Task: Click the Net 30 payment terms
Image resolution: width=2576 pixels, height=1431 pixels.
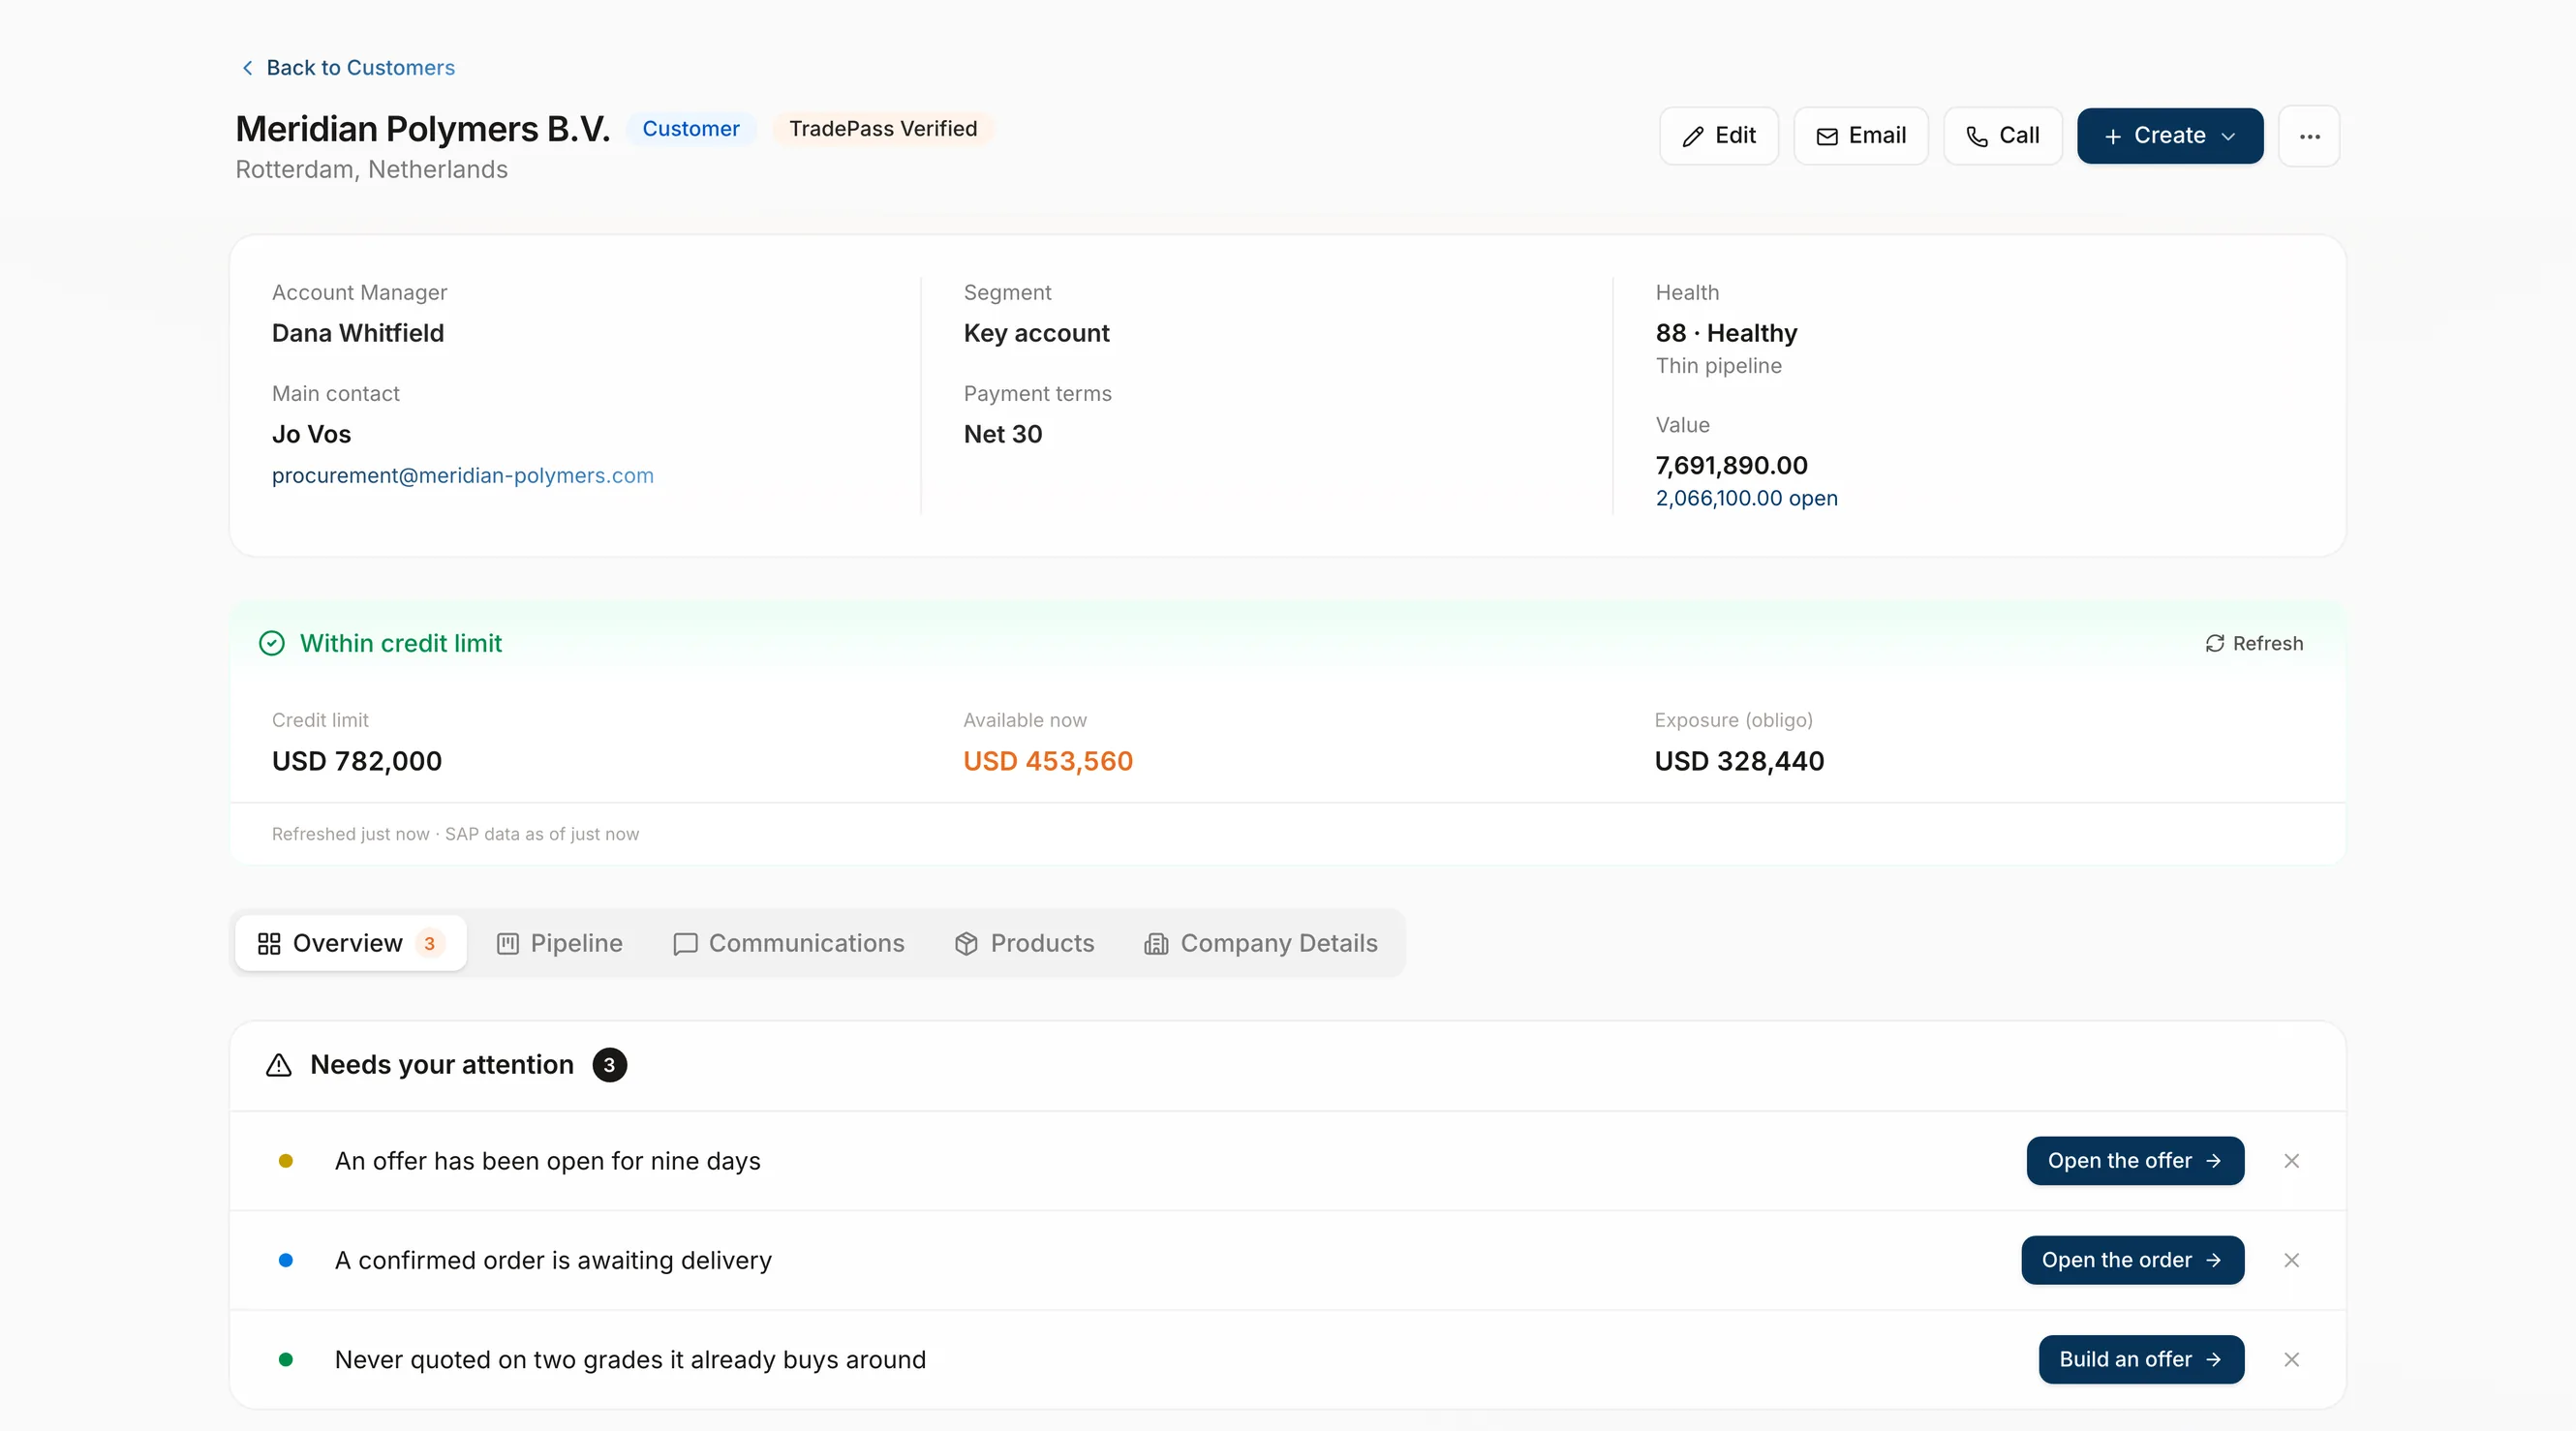Action: pos(1003,434)
